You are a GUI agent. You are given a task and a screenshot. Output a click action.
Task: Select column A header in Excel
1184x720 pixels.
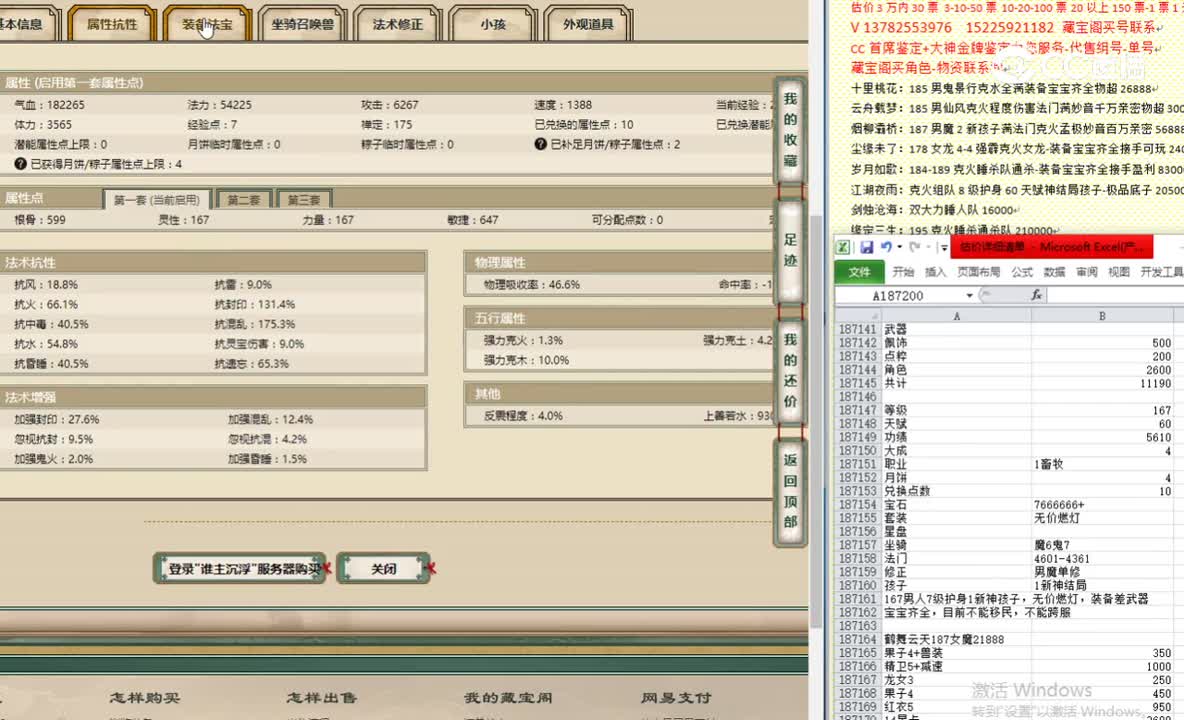coord(956,316)
